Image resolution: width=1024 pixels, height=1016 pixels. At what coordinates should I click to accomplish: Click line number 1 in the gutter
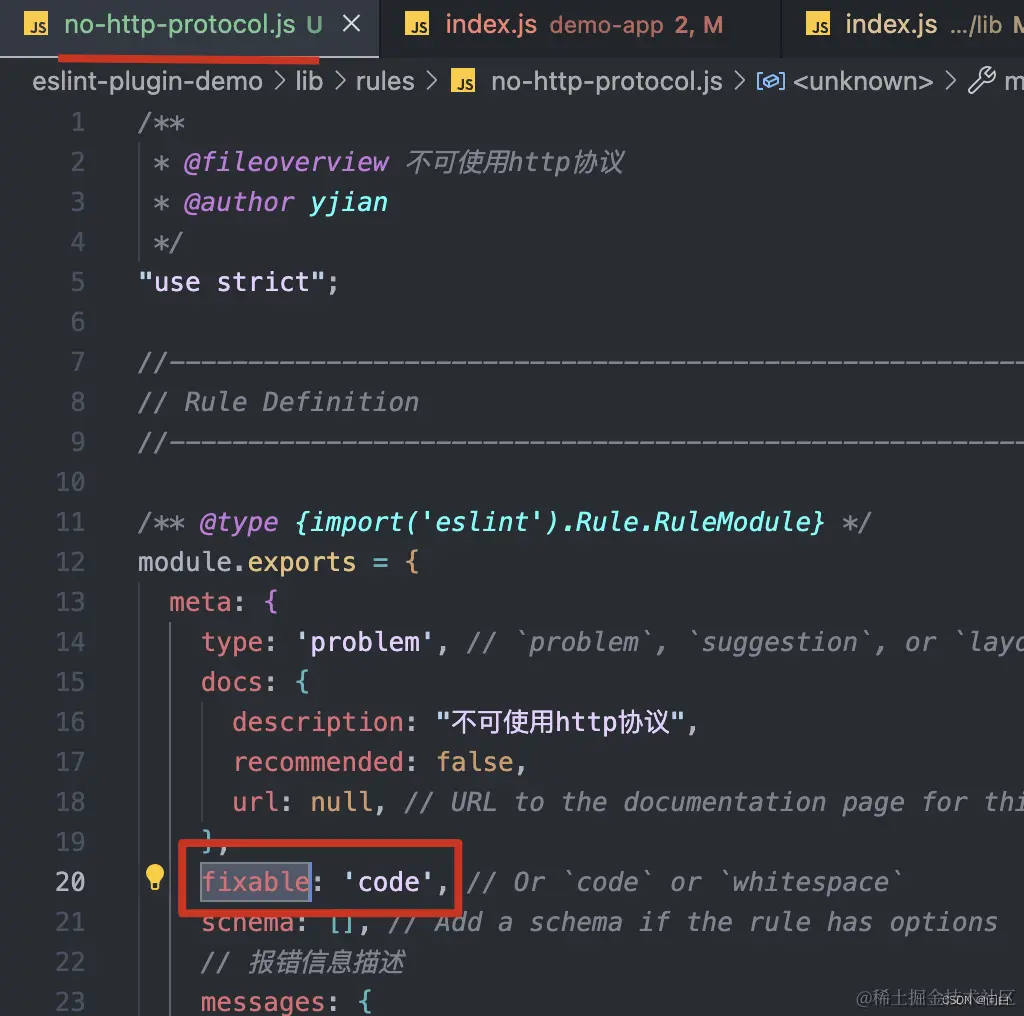(78, 123)
